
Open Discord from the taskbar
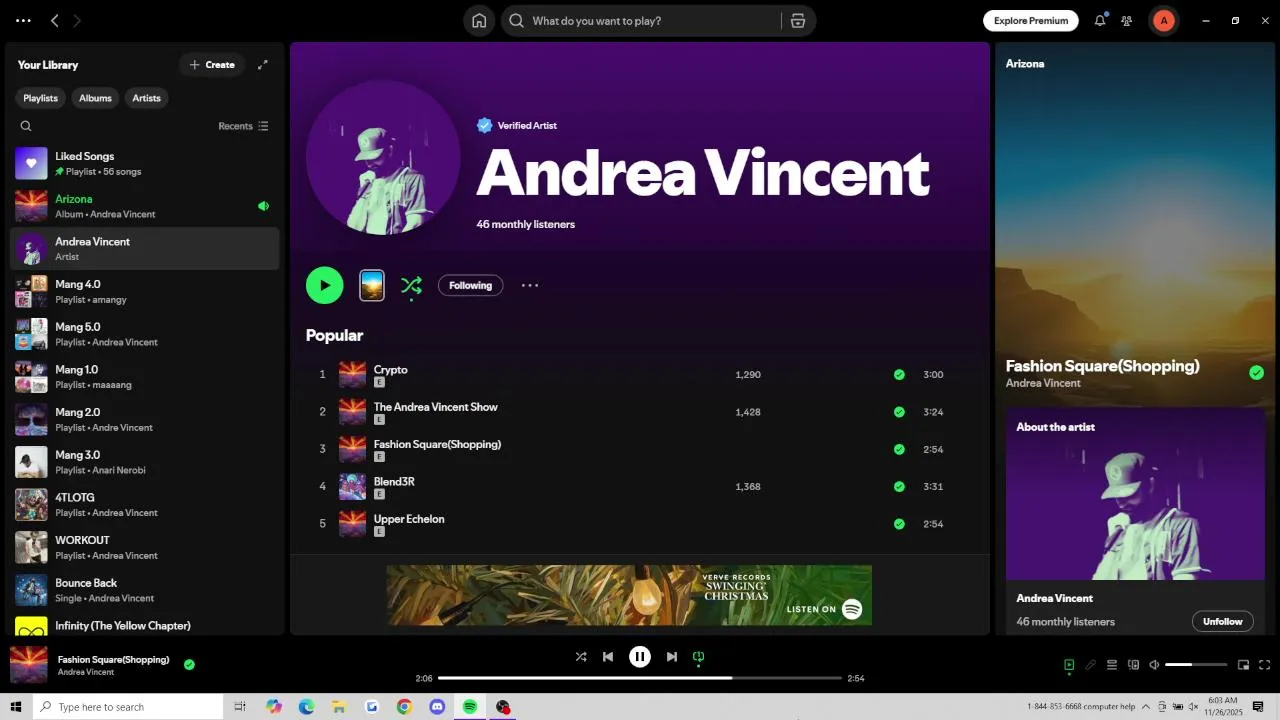pyautogui.click(x=437, y=707)
